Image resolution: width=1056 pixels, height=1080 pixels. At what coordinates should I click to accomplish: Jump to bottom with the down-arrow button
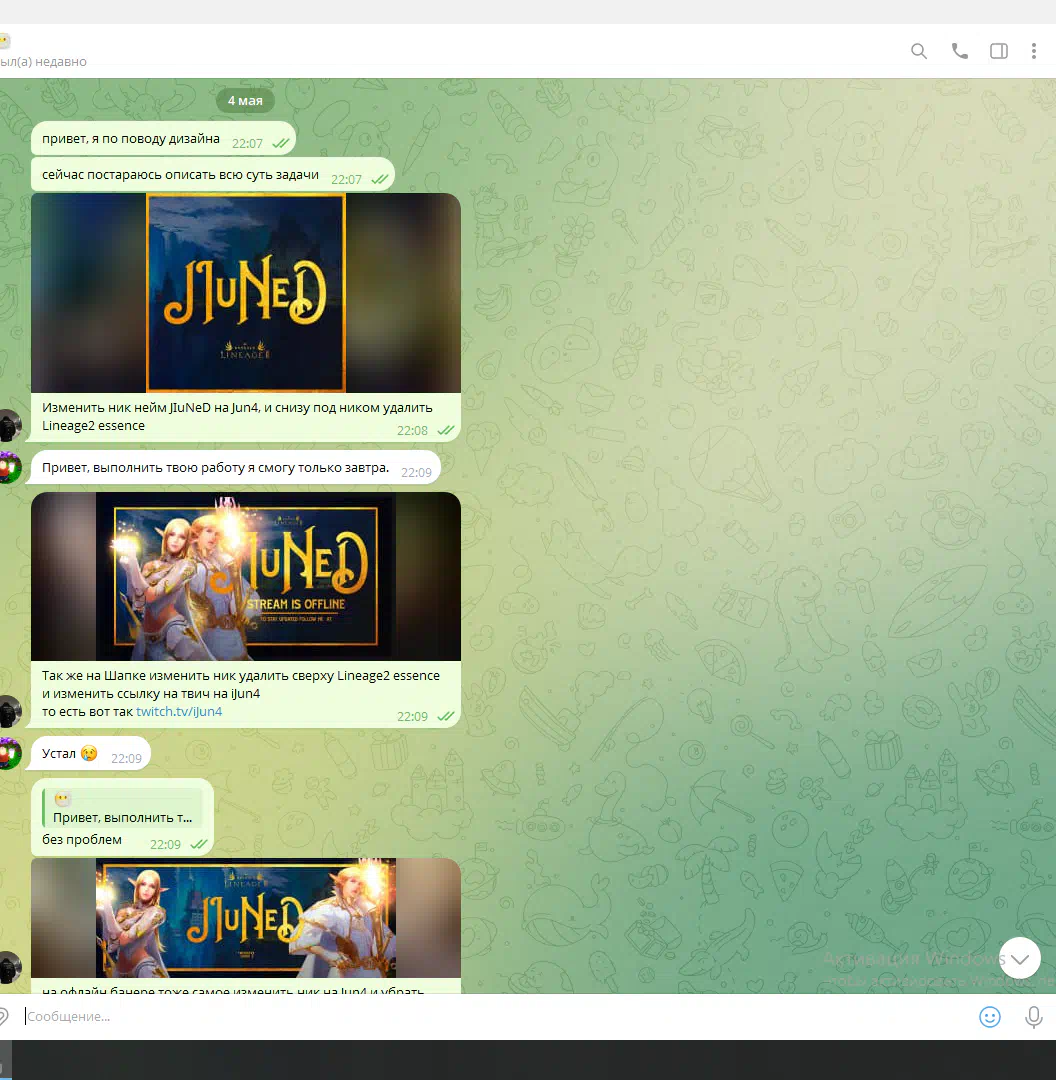click(x=1019, y=958)
